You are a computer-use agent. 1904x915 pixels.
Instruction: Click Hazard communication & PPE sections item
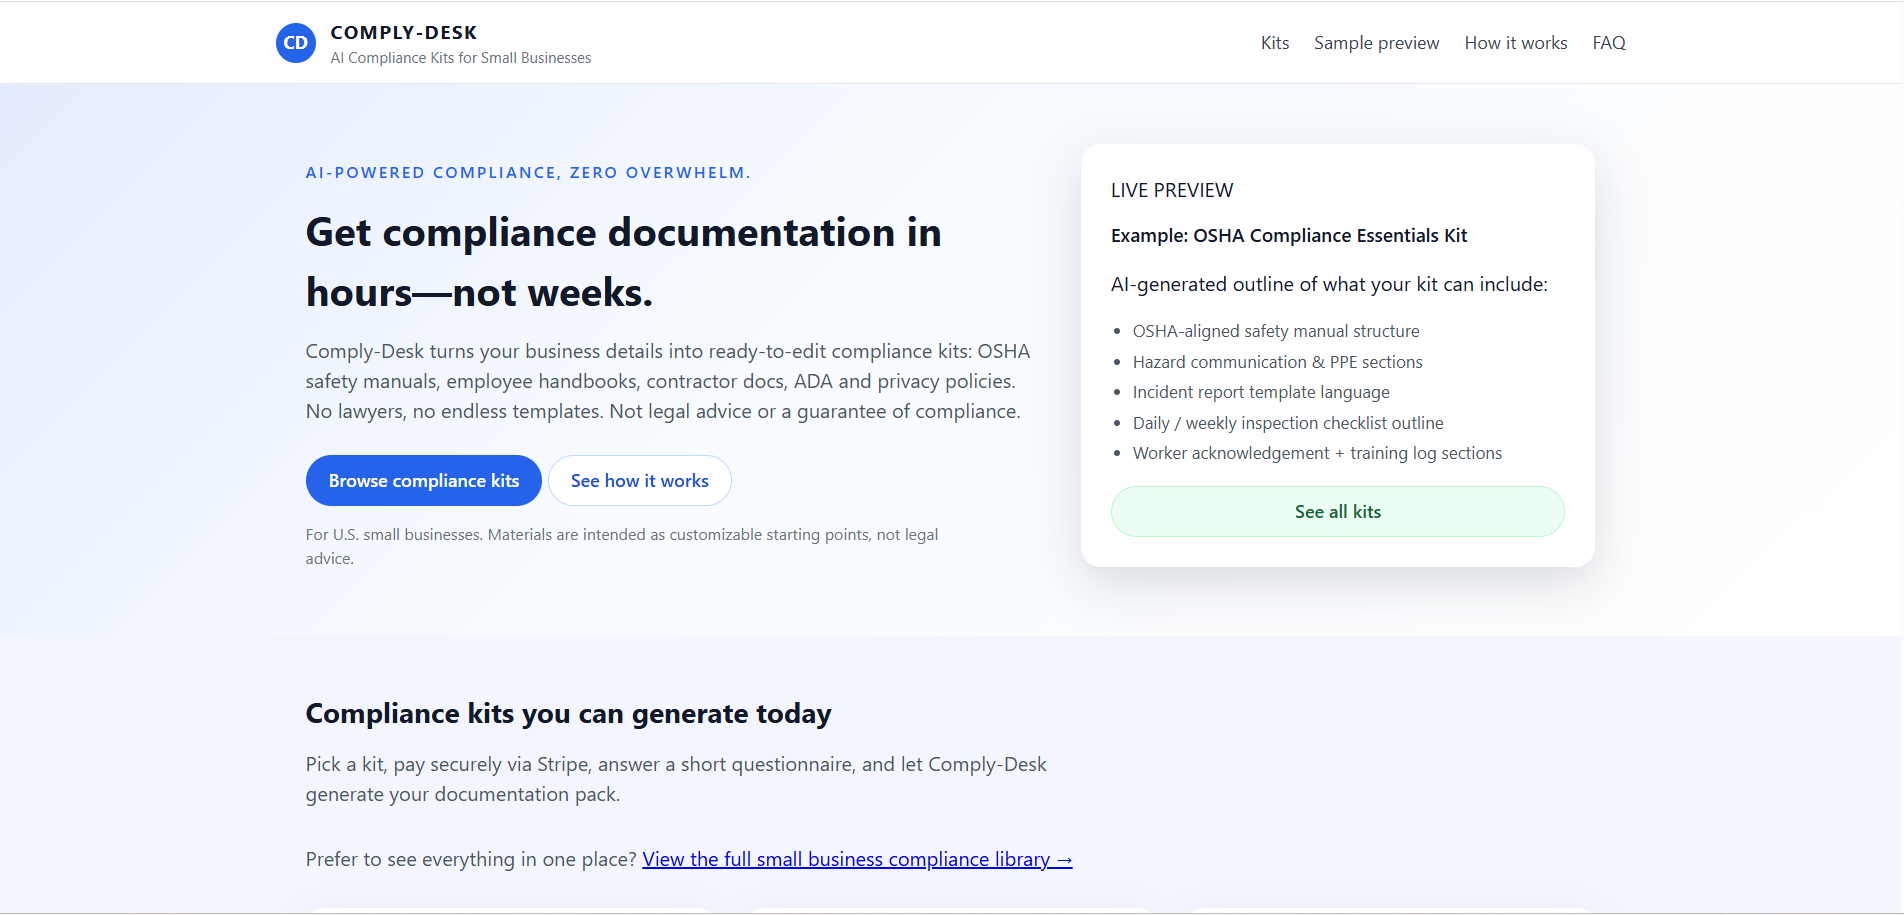click(x=1277, y=362)
